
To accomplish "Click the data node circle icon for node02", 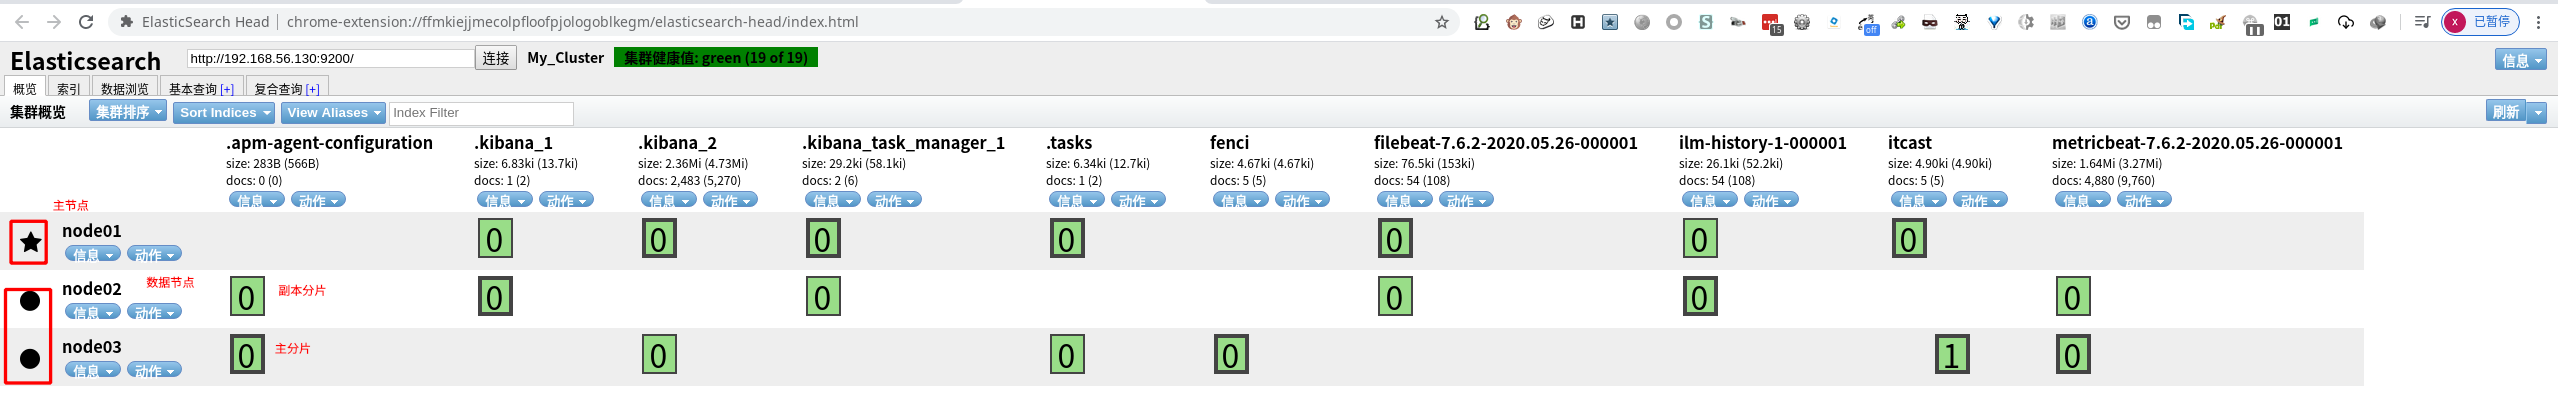I will pos(30,301).
